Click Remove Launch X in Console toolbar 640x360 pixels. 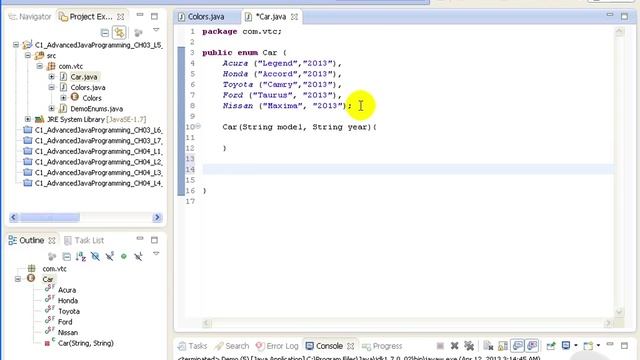[454, 346]
